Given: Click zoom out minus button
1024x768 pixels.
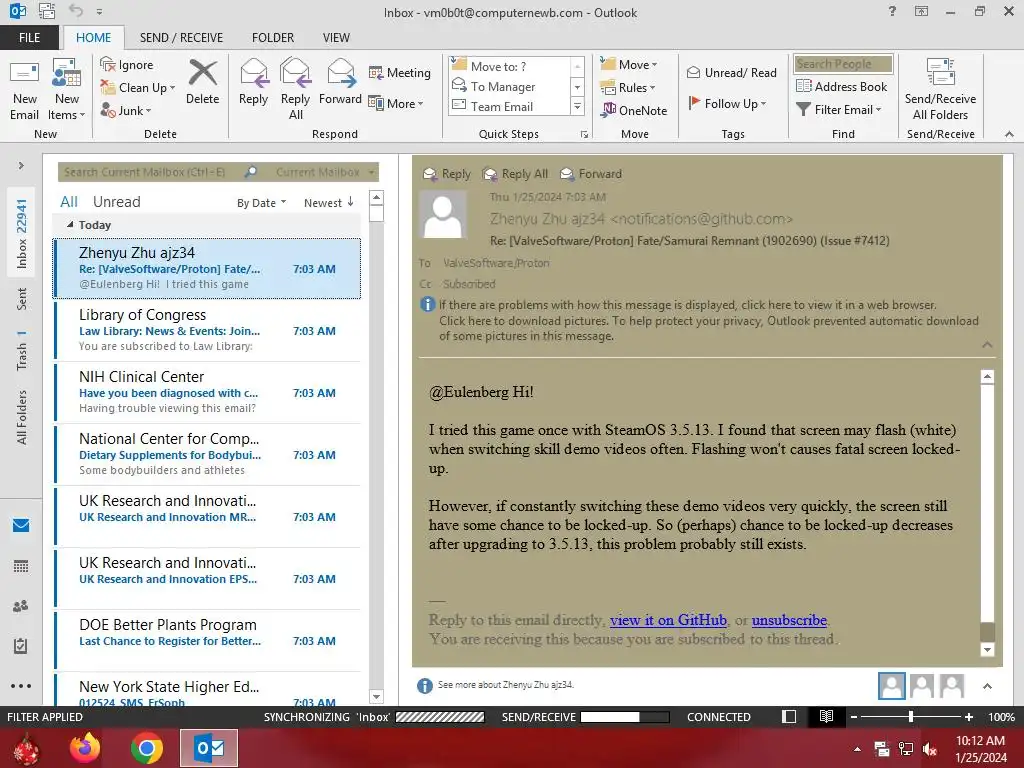Looking at the screenshot, I should point(853,716).
